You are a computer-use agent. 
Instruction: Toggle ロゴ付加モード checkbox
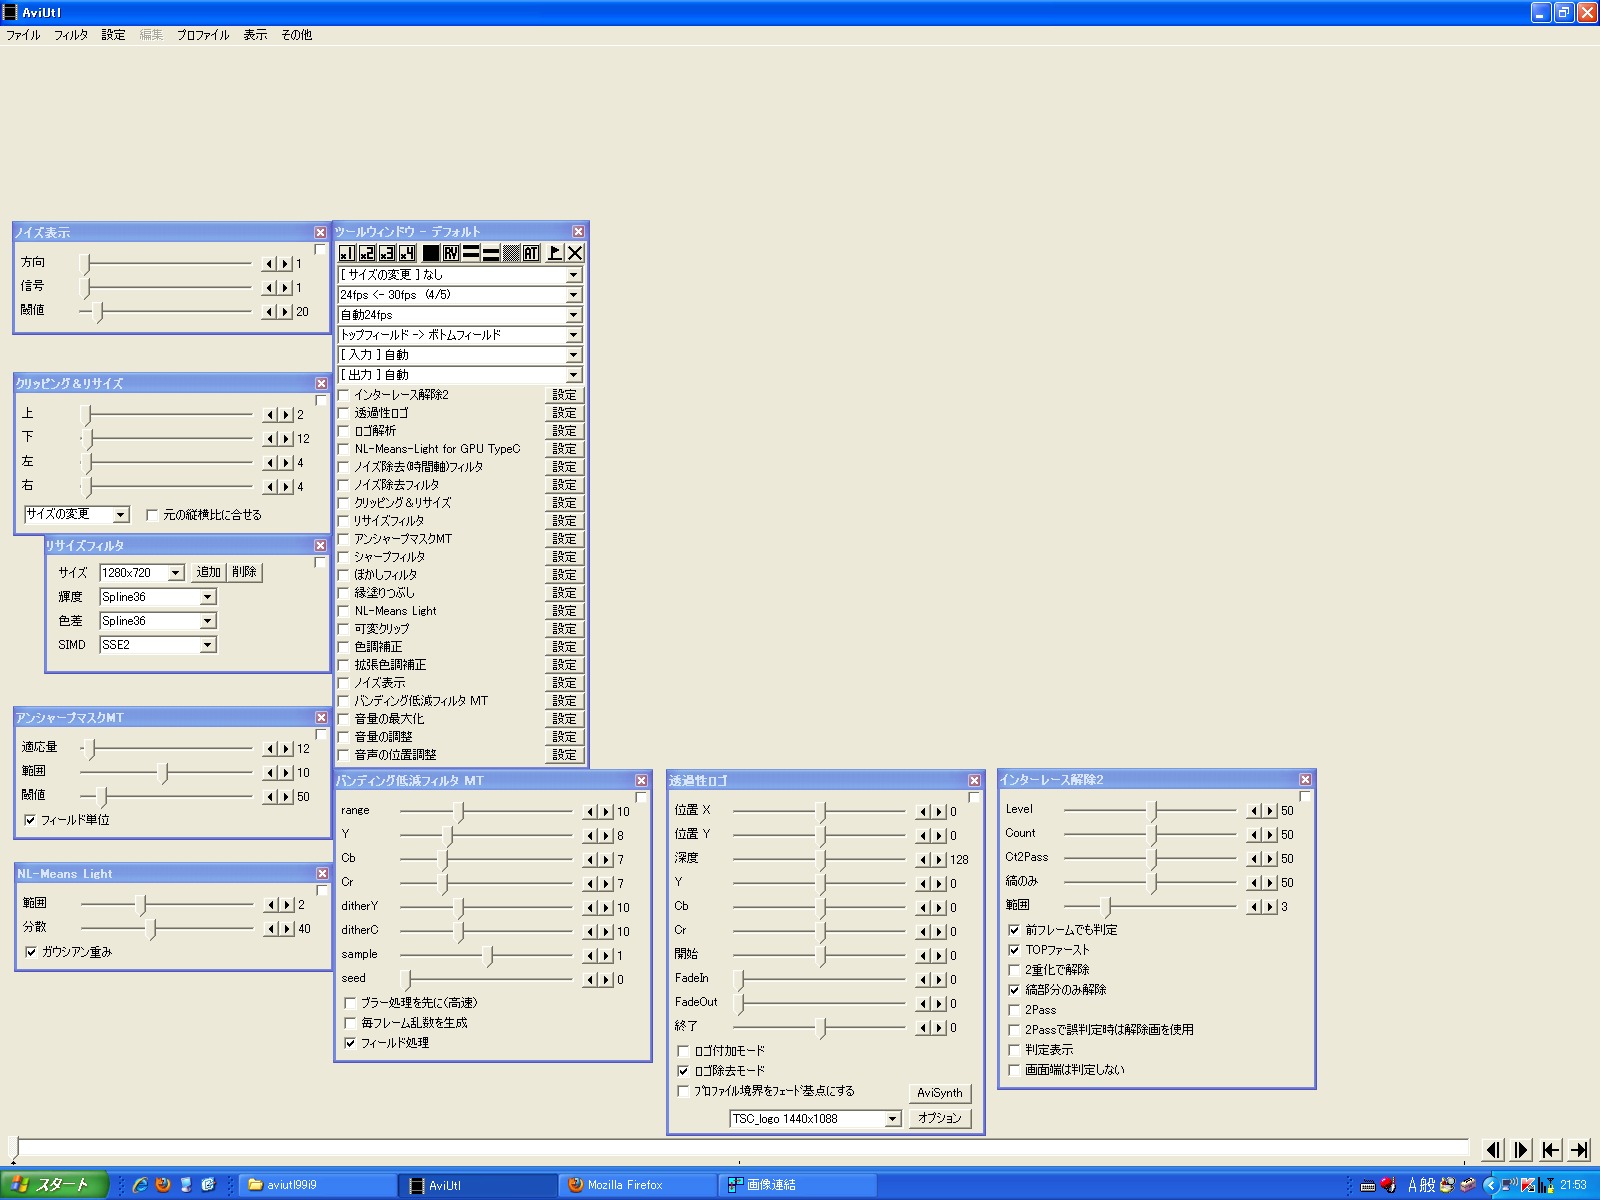tap(683, 1051)
